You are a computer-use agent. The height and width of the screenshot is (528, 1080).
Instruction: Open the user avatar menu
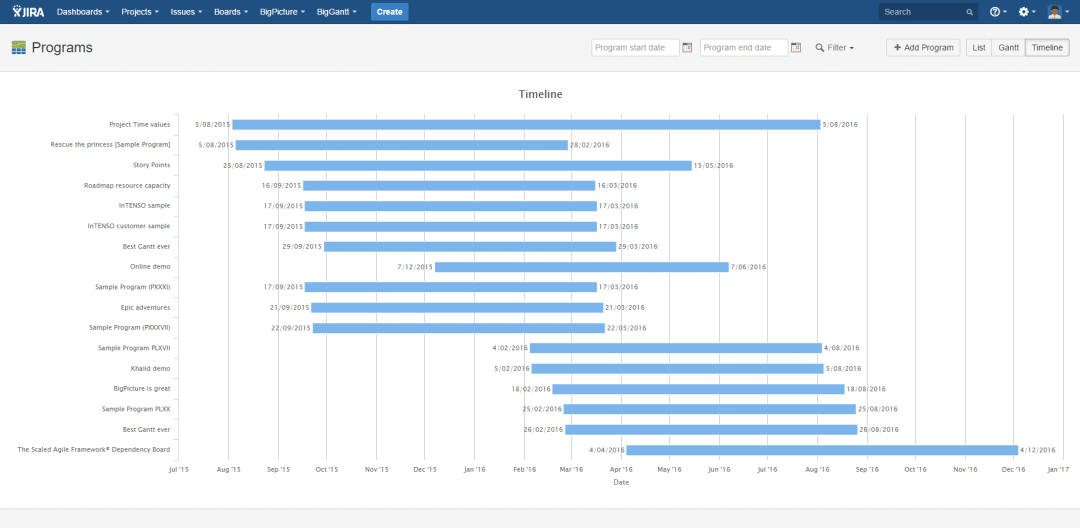[x=1058, y=12]
